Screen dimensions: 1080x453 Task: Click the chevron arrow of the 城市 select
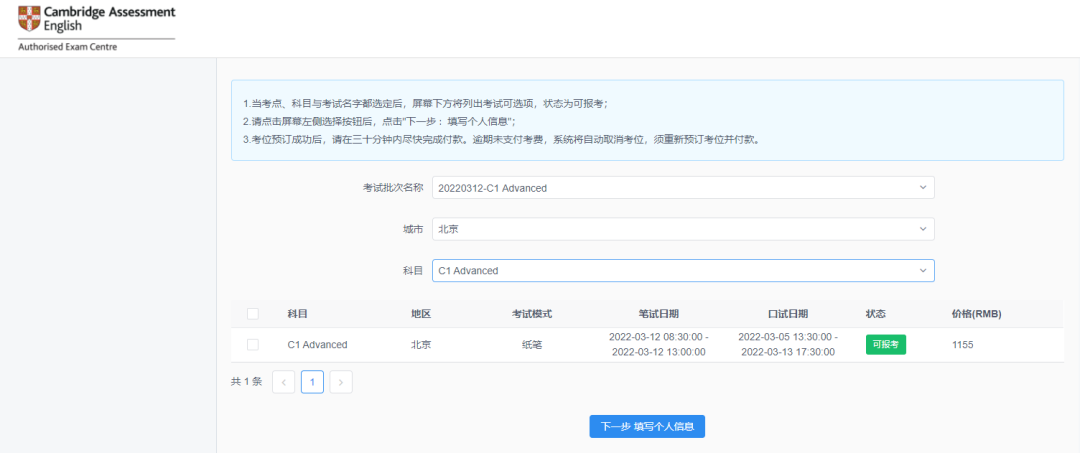coord(923,229)
